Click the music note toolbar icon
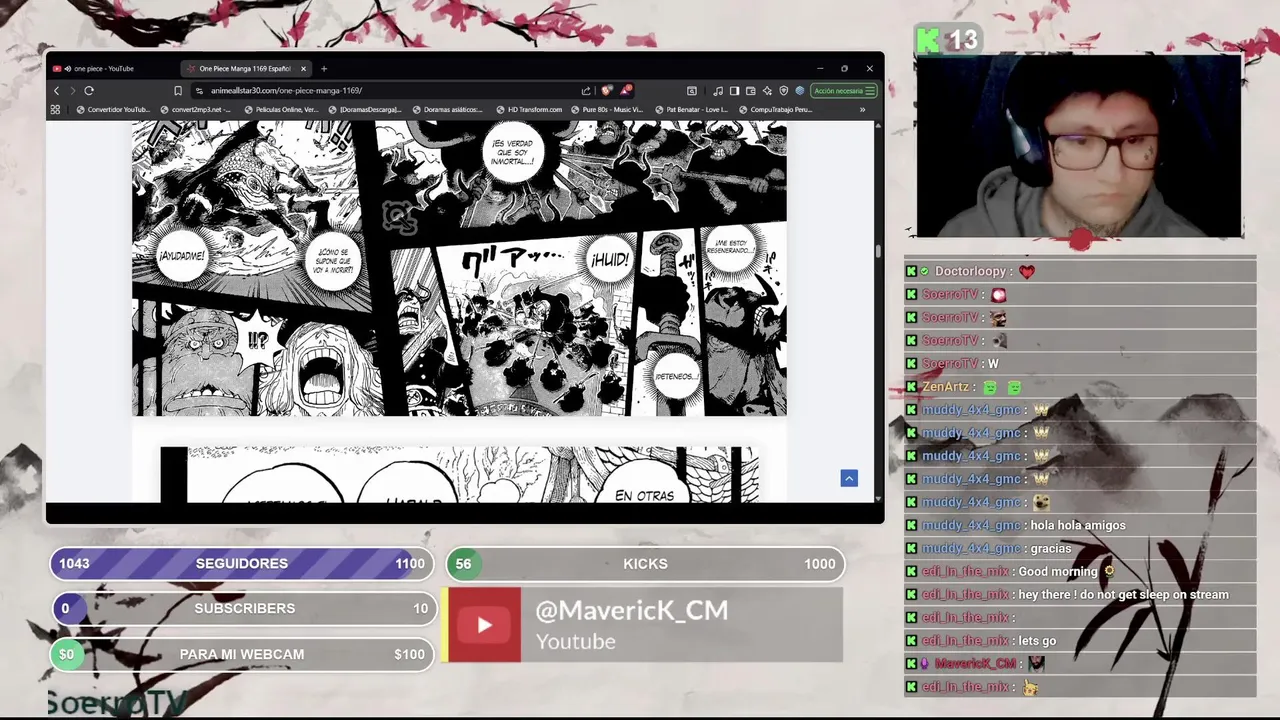This screenshot has width=1280, height=720. pos(718,91)
